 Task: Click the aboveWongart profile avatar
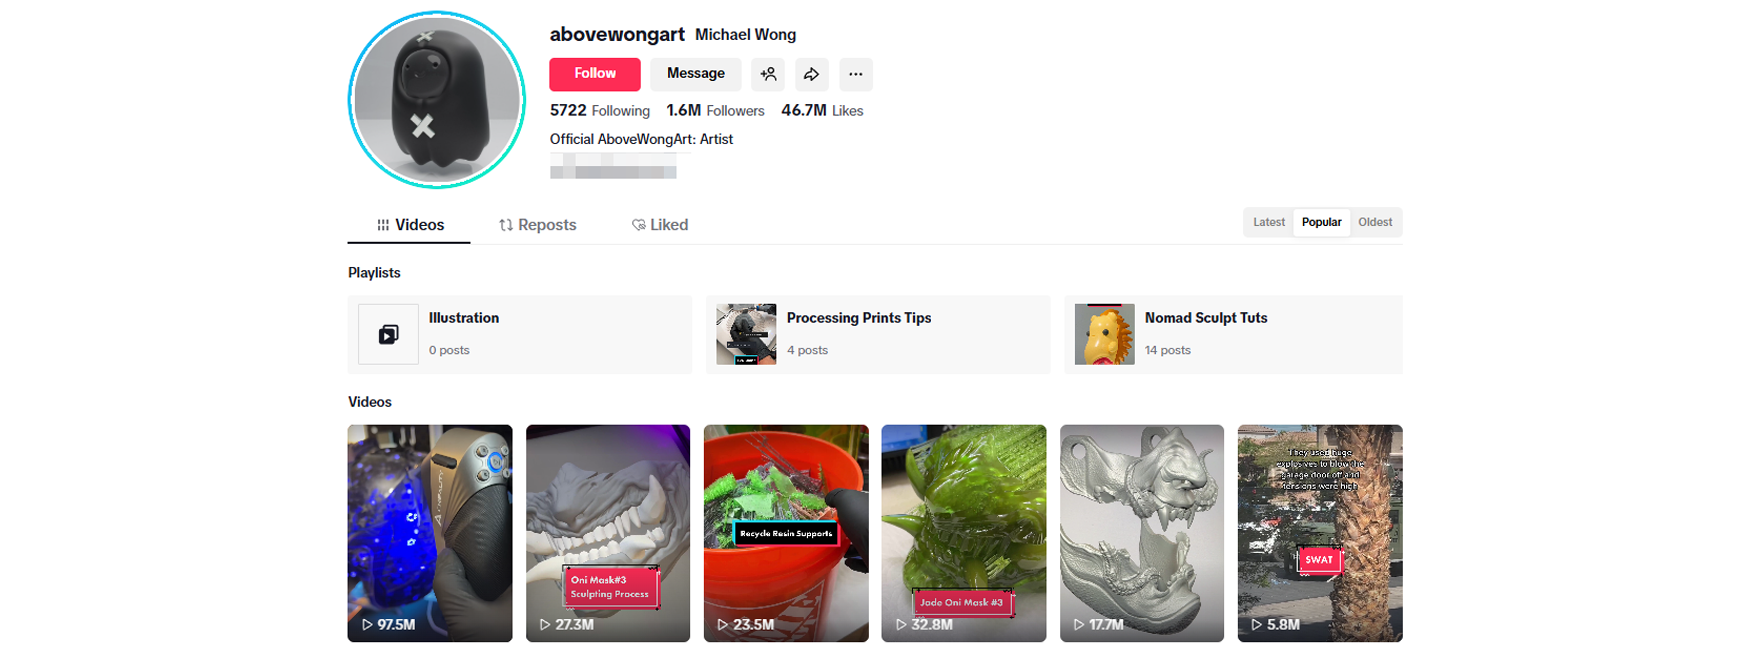(x=437, y=100)
